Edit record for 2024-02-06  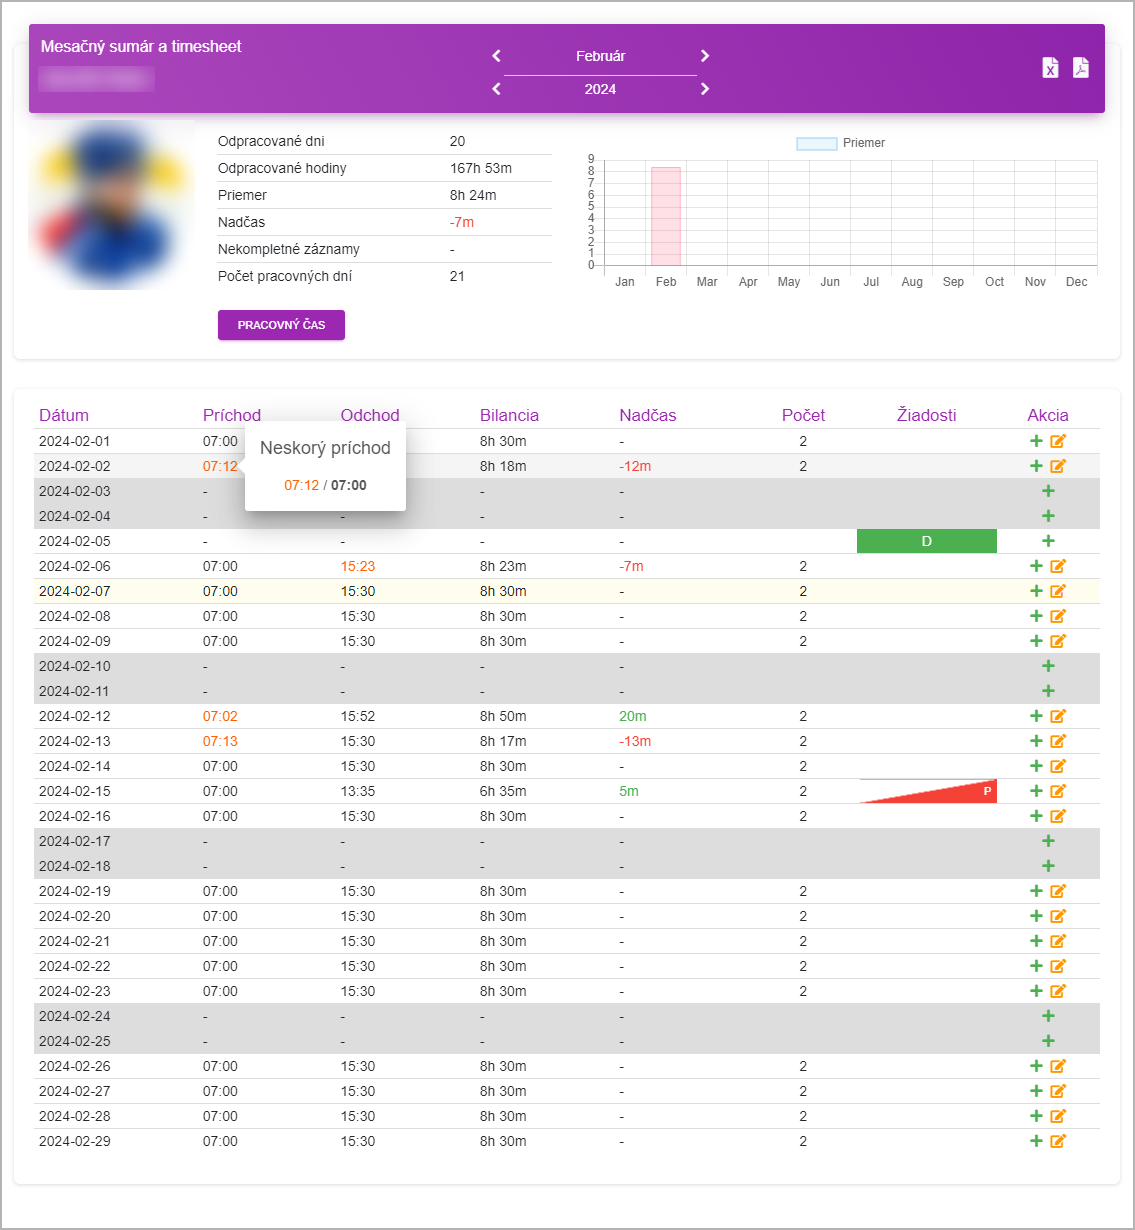click(x=1058, y=566)
